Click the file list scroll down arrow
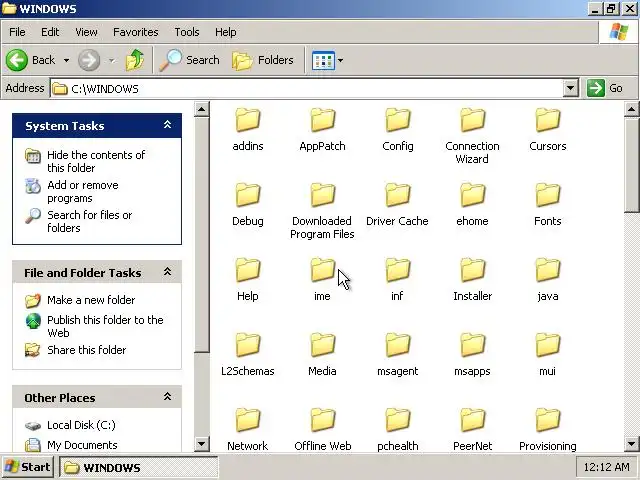This screenshot has height=480, width=640. (x=631, y=444)
